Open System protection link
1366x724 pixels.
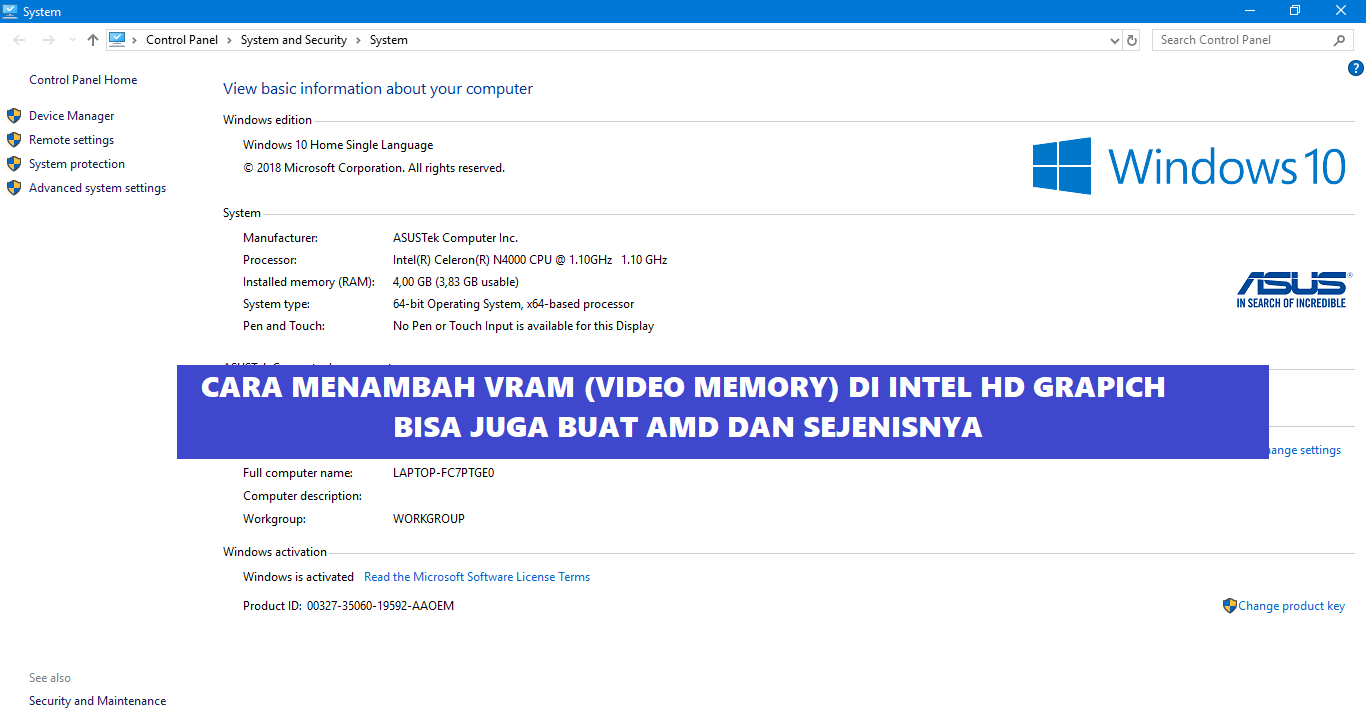coord(77,164)
